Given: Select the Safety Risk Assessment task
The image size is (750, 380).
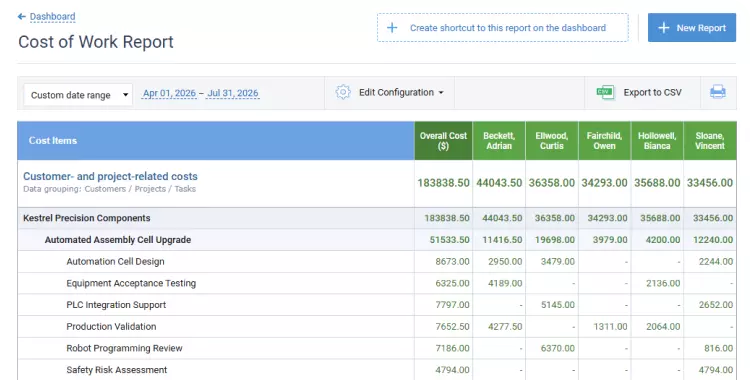Looking at the screenshot, I should [x=117, y=370].
